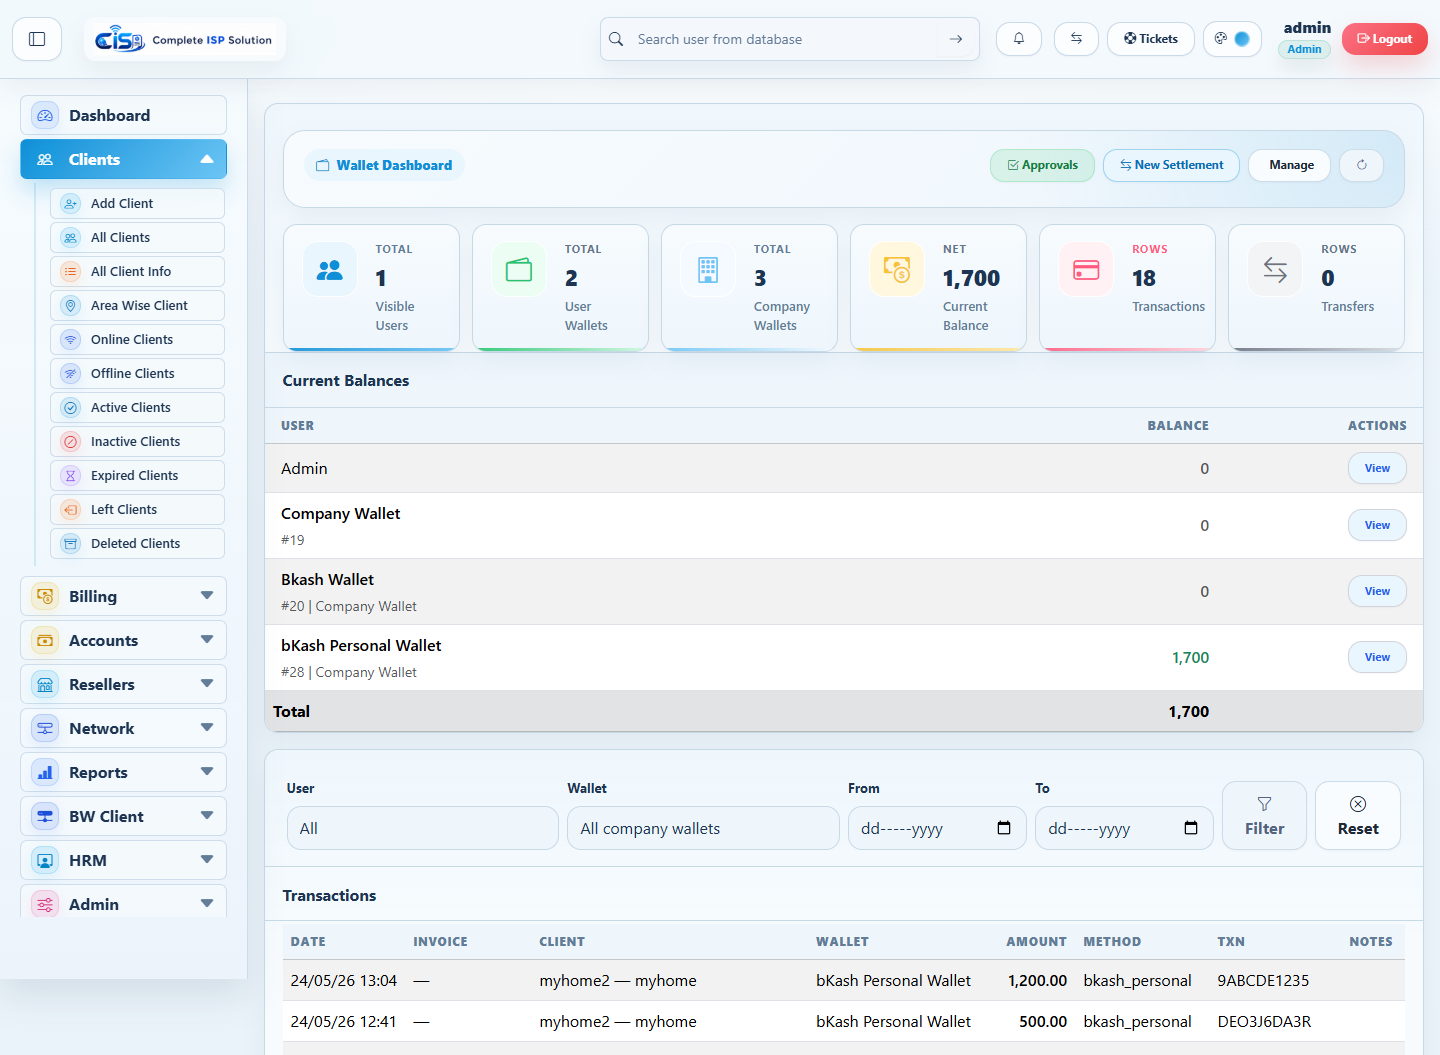Open Add Client submenu item
1440x1055 pixels.
coord(137,203)
